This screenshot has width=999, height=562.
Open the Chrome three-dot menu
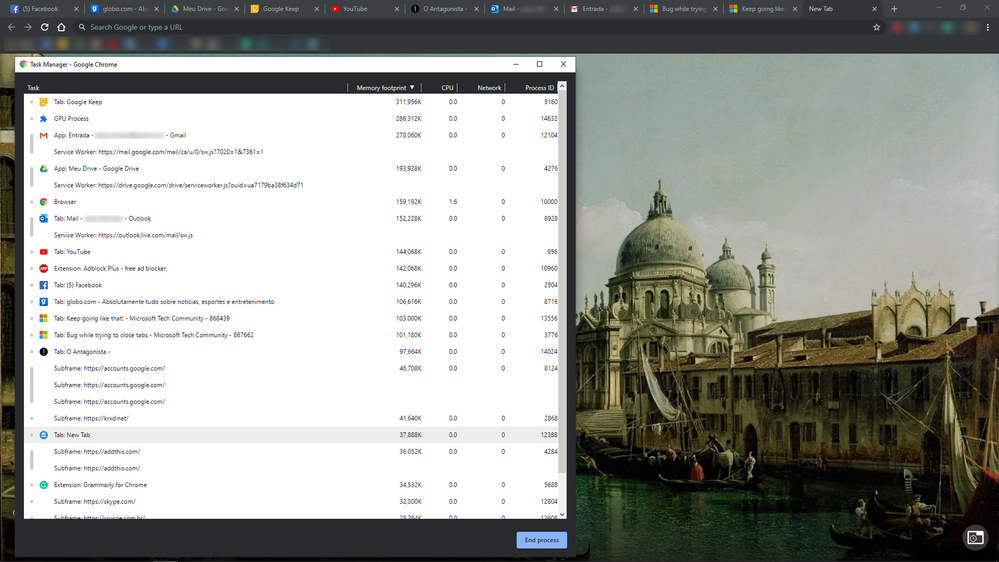(988, 27)
